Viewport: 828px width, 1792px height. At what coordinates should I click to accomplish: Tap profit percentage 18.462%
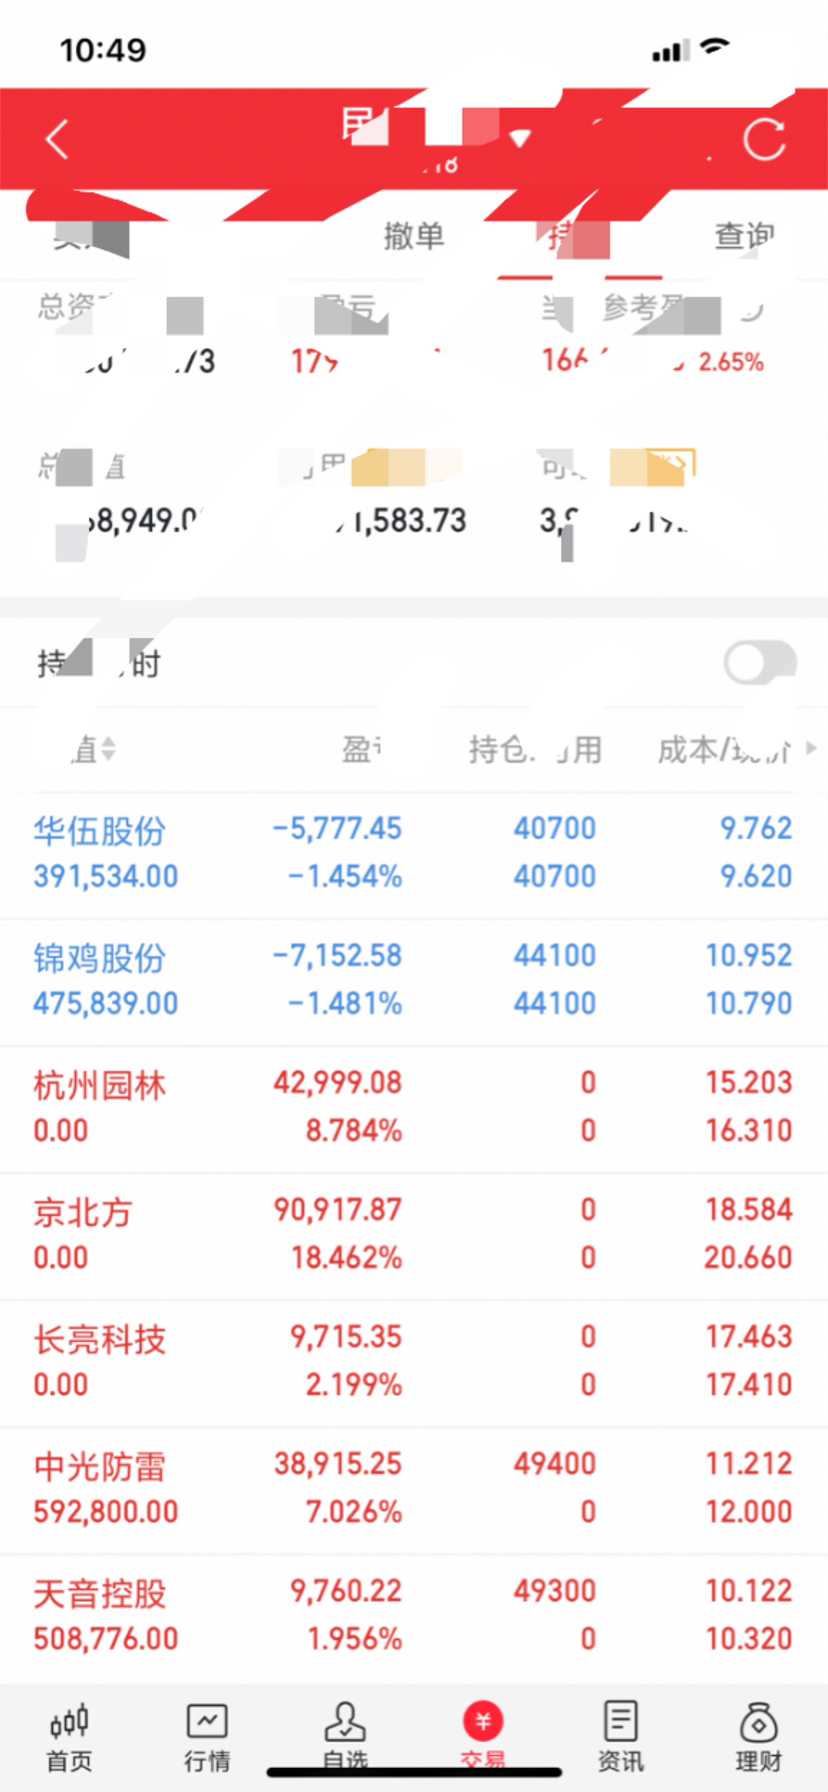(347, 1257)
